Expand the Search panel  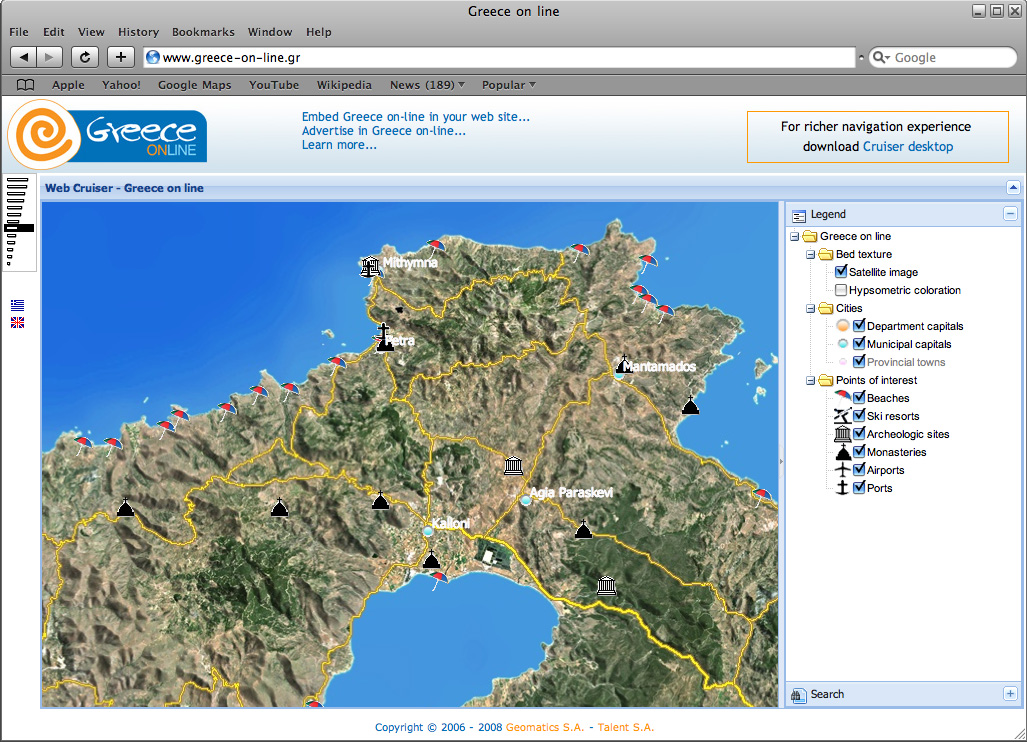(1010, 694)
